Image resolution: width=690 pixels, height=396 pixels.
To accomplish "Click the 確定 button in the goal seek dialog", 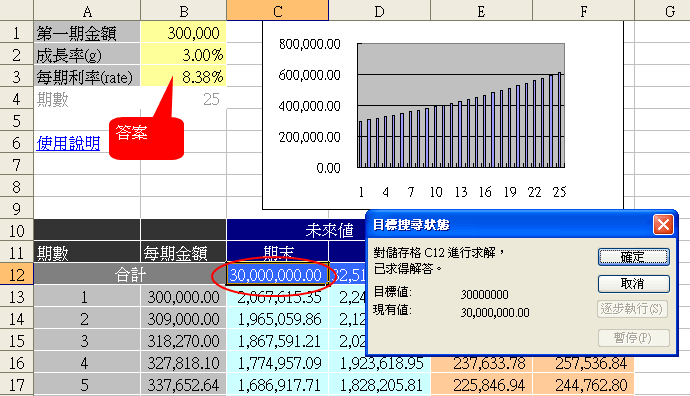I will 634,257.
